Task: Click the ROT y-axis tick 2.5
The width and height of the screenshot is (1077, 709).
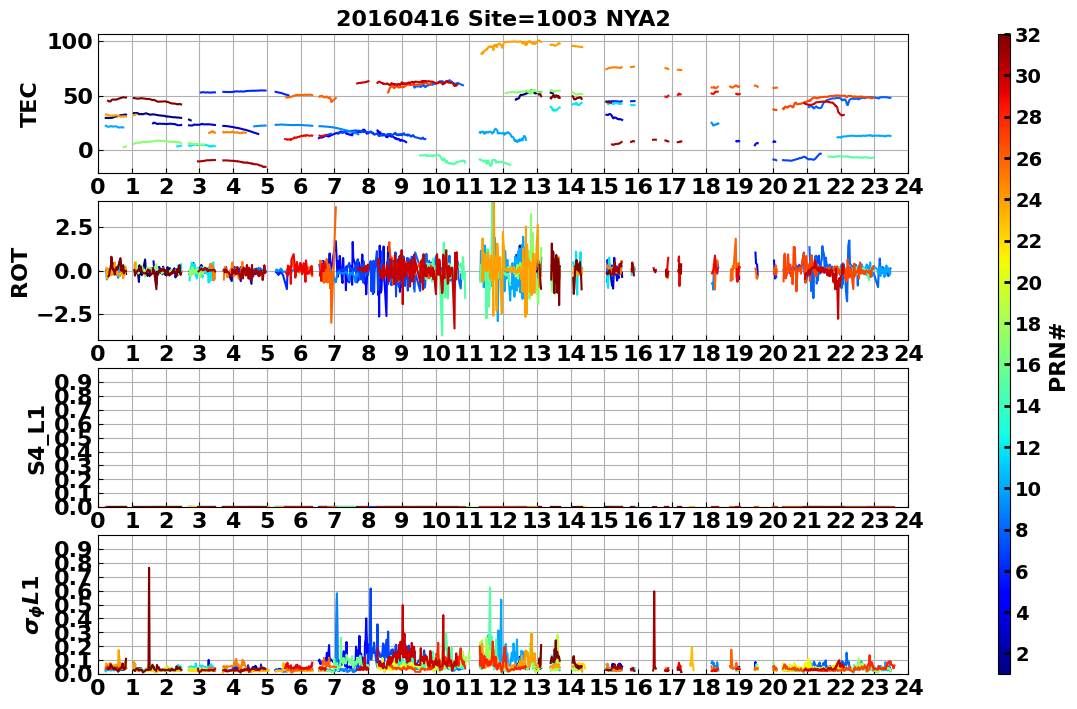Action: coord(73,227)
